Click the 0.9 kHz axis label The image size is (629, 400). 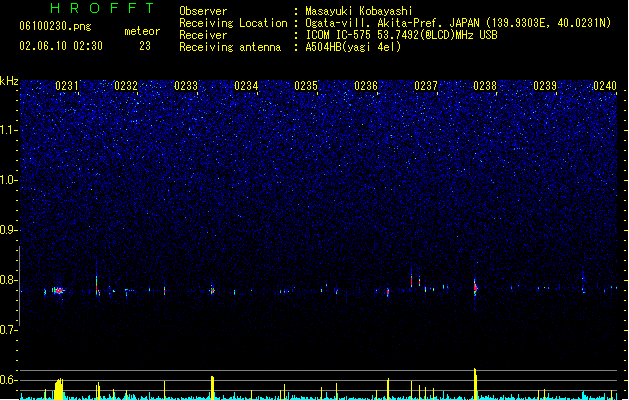point(8,230)
